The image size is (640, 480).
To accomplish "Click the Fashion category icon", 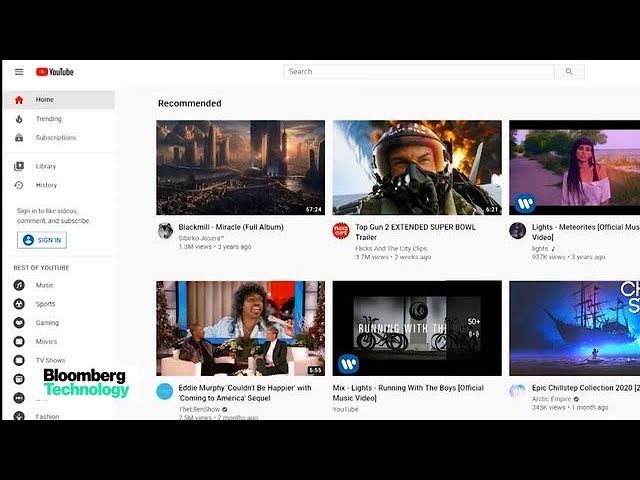I will point(19,416).
